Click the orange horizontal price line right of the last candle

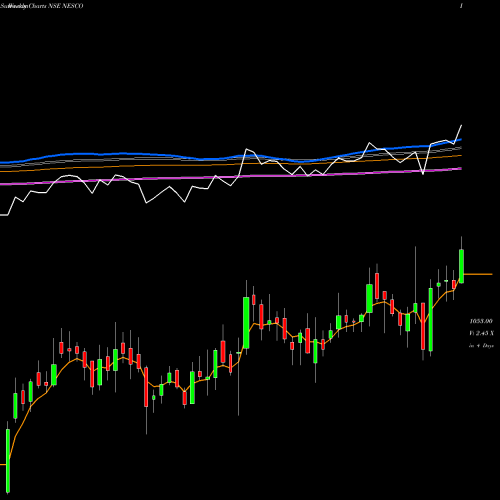[x=478, y=274]
